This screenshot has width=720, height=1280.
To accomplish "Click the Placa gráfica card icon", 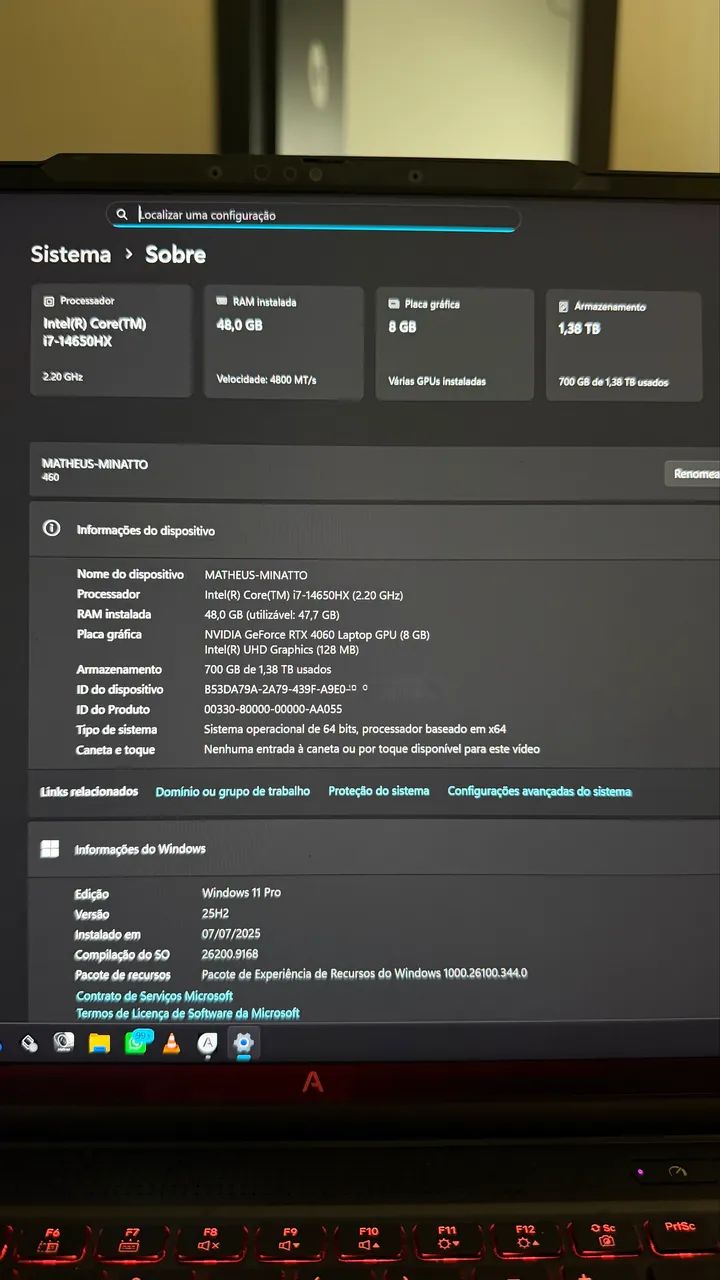I will click(394, 303).
